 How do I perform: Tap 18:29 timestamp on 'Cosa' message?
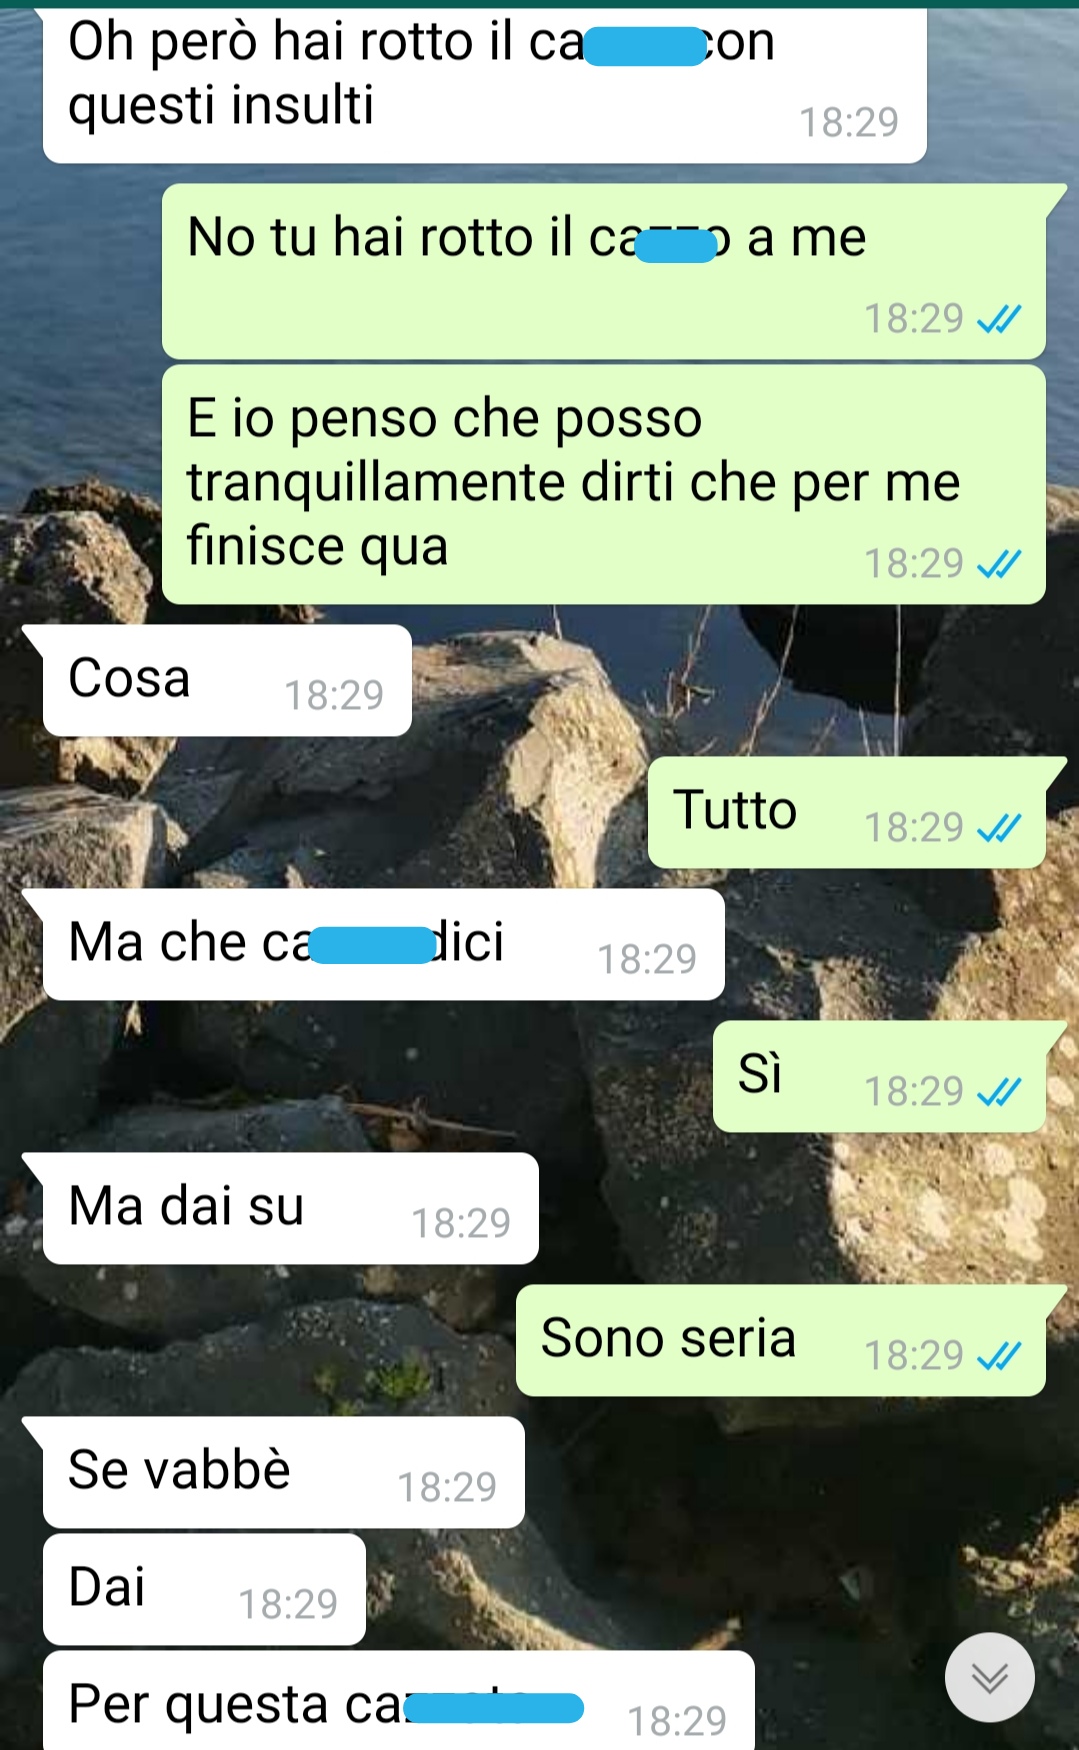pyautogui.click(x=334, y=695)
